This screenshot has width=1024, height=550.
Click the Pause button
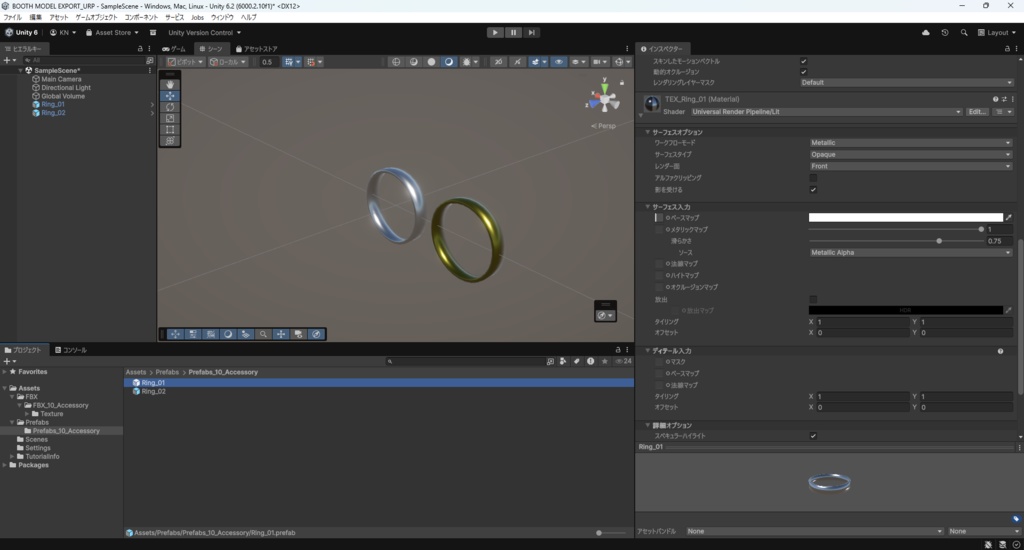(513, 32)
